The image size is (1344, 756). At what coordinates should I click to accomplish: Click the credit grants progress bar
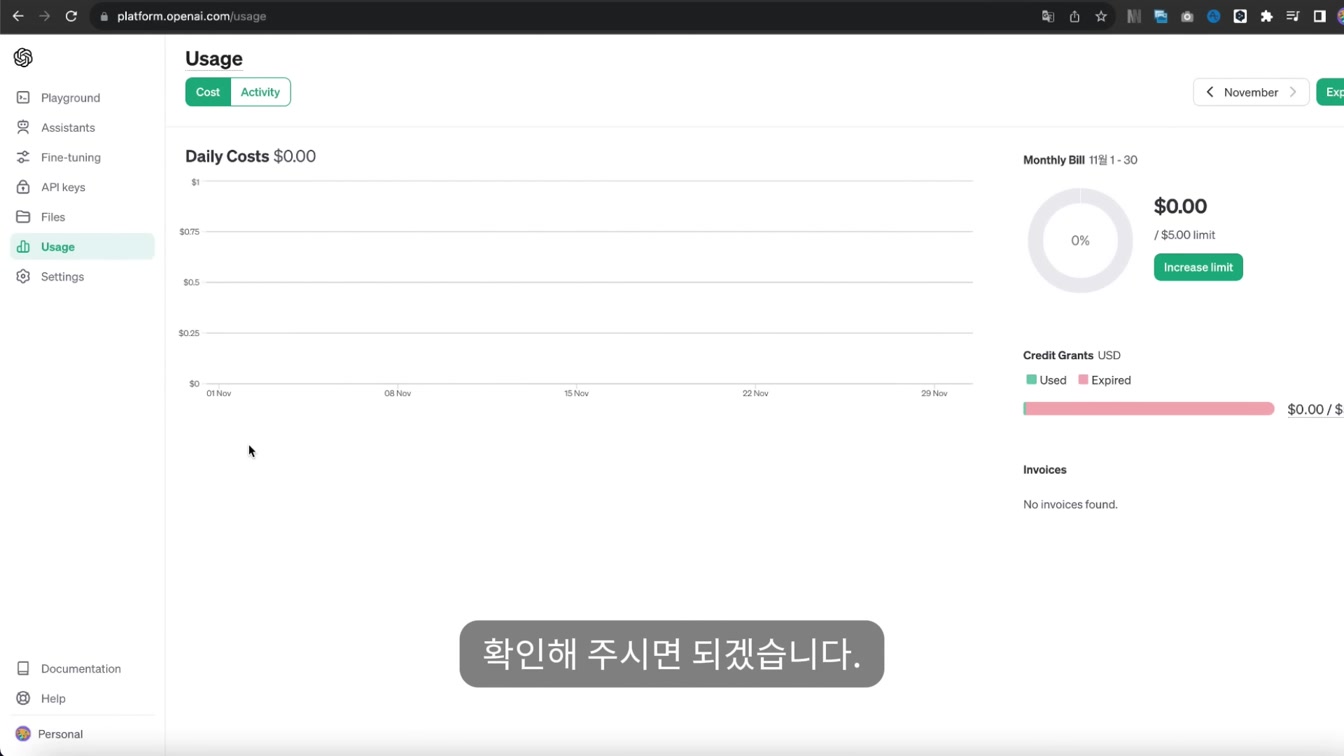point(1149,409)
